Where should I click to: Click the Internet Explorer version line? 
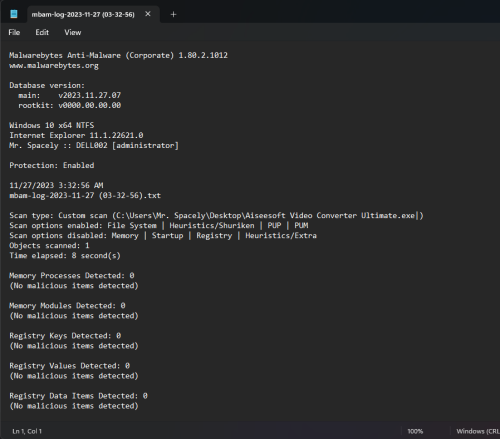pyautogui.click(x=76, y=135)
